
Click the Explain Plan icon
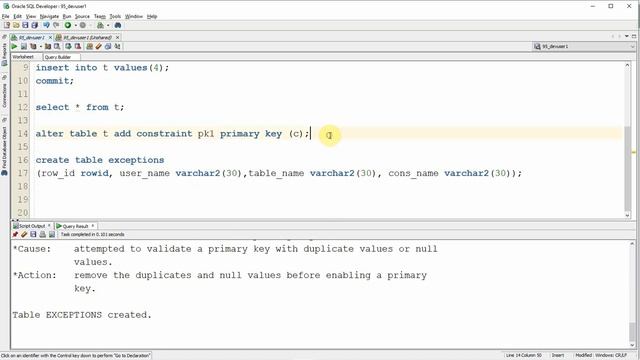click(33, 47)
